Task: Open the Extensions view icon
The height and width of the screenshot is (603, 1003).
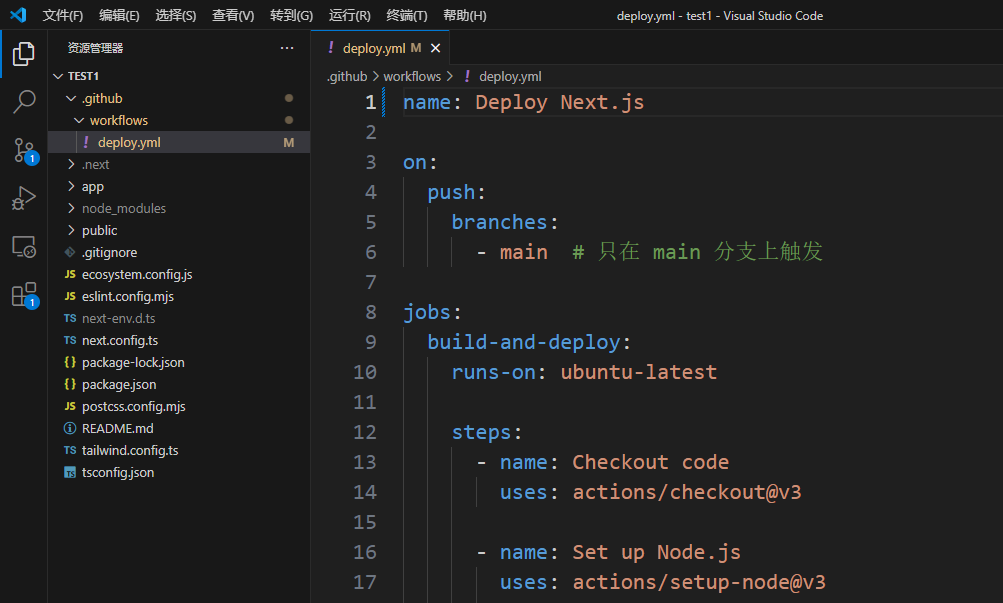Action: click(x=25, y=295)
